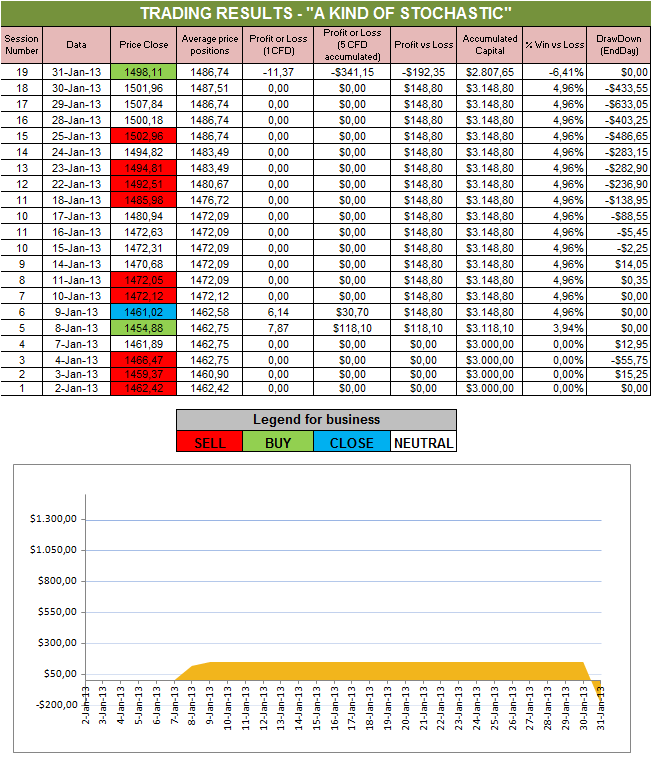This screenshot has width=668, height=767.
Task: Click the 'Average price positions' column header
Action: click(209, 45)
